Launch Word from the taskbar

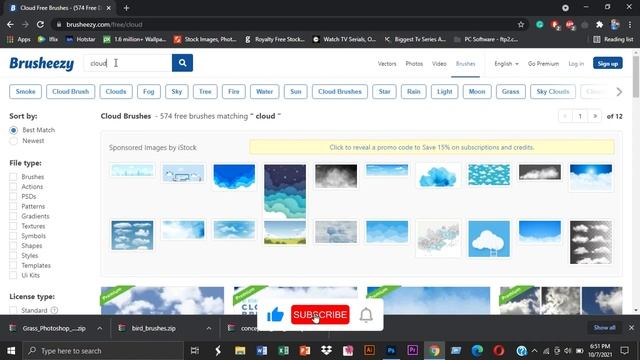point(262,351)
